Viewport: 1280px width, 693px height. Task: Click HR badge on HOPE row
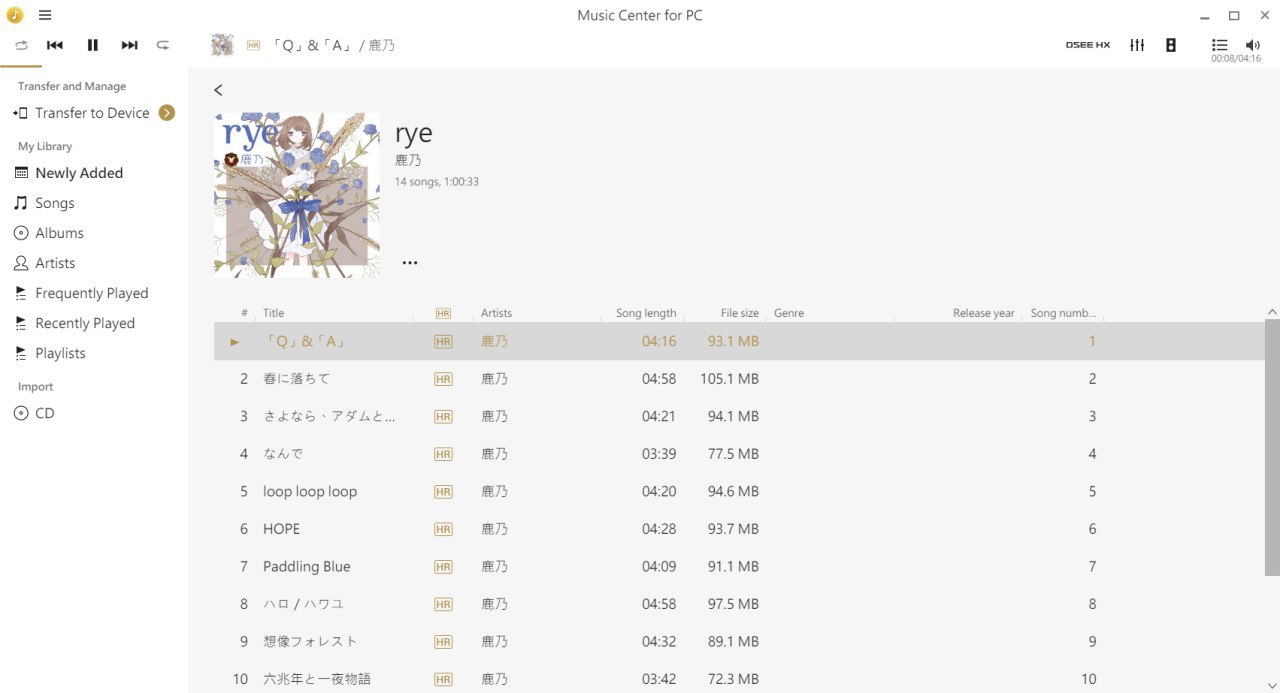click(443, 529)
